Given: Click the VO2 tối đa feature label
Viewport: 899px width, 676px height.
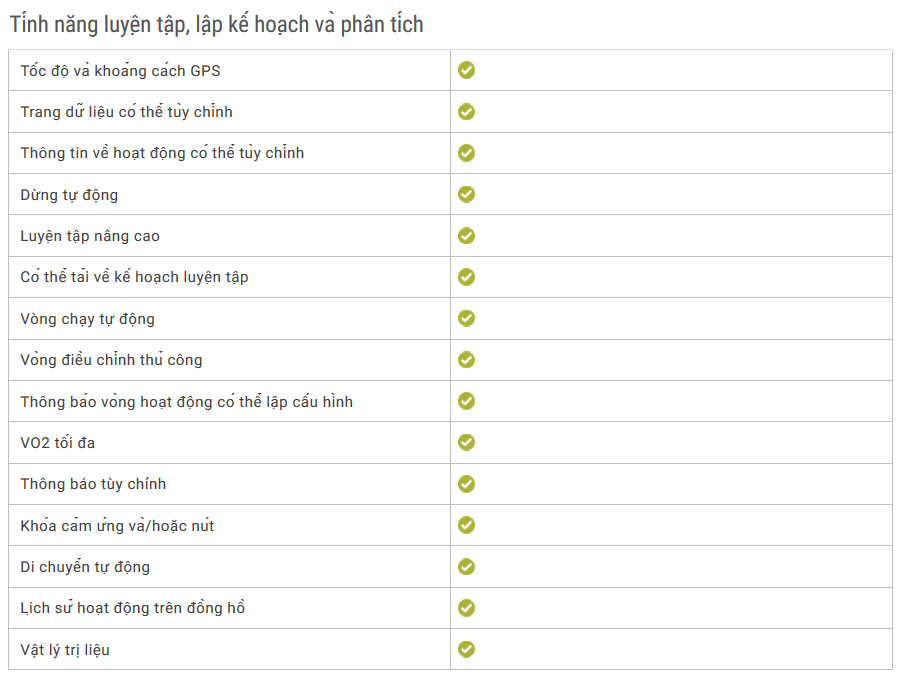Looking at the screenshot, I should [x=57, y=443].
